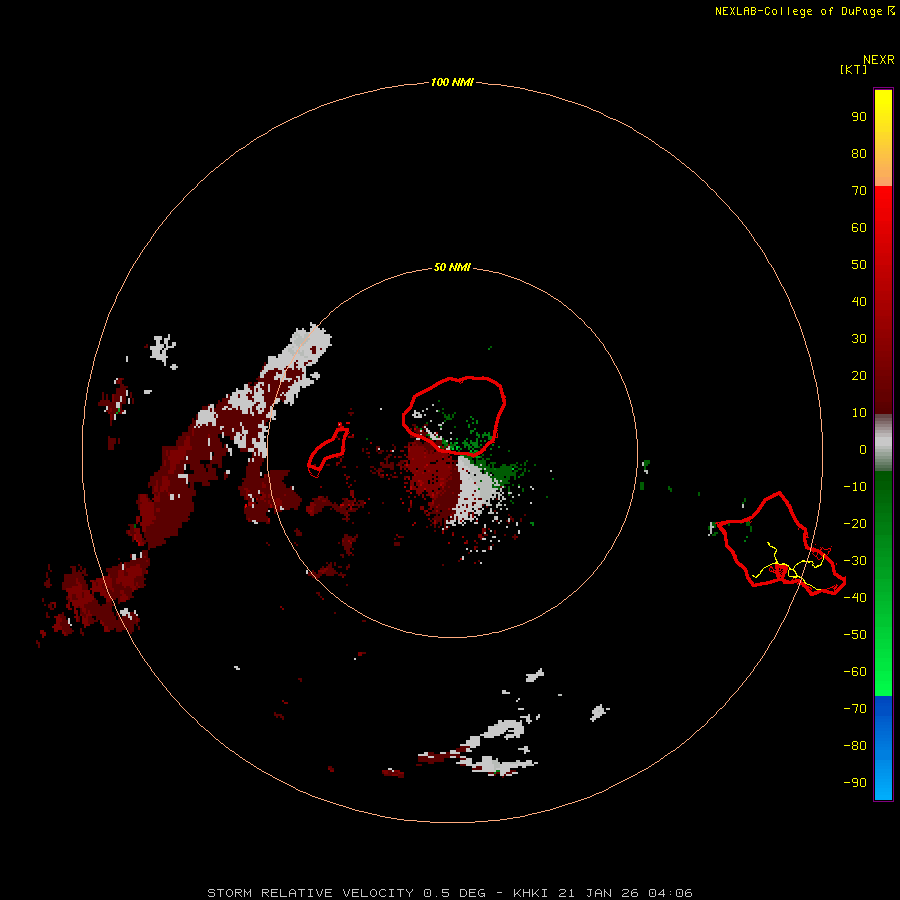Click the -40 value on the velocity scale
This screenshot has width=900, height=900.
pyautogui.click(x=855, y=598)
